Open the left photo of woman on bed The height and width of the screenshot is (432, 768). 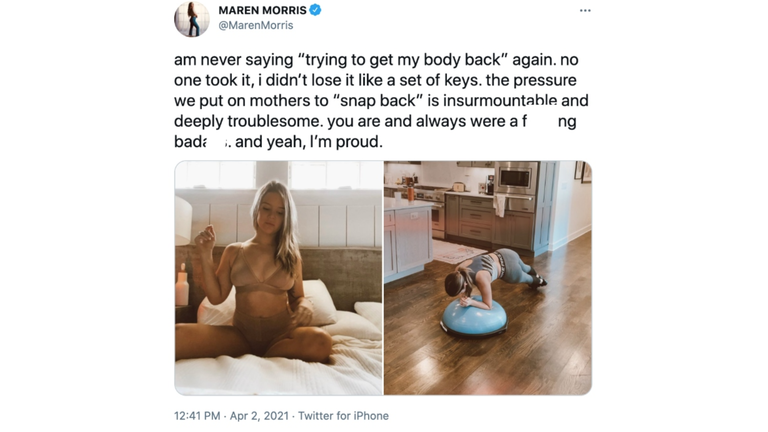(278, 278)
